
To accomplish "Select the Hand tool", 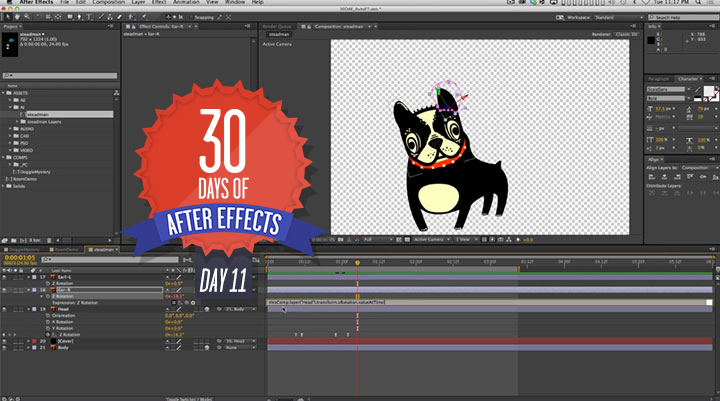I will [17, 17].
